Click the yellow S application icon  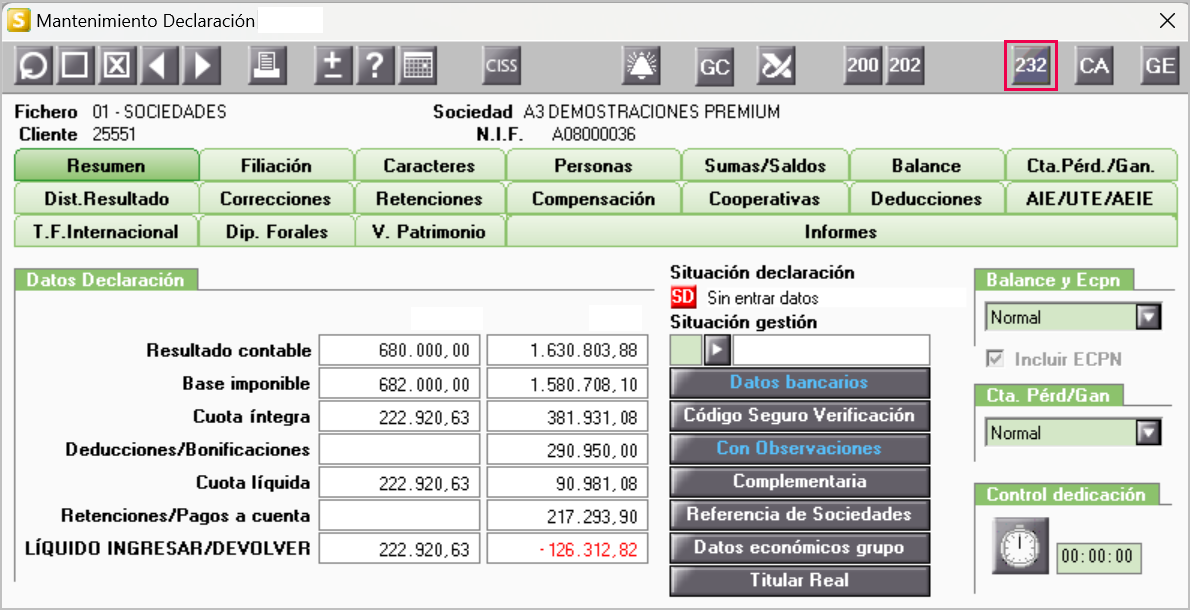point(21,20)
